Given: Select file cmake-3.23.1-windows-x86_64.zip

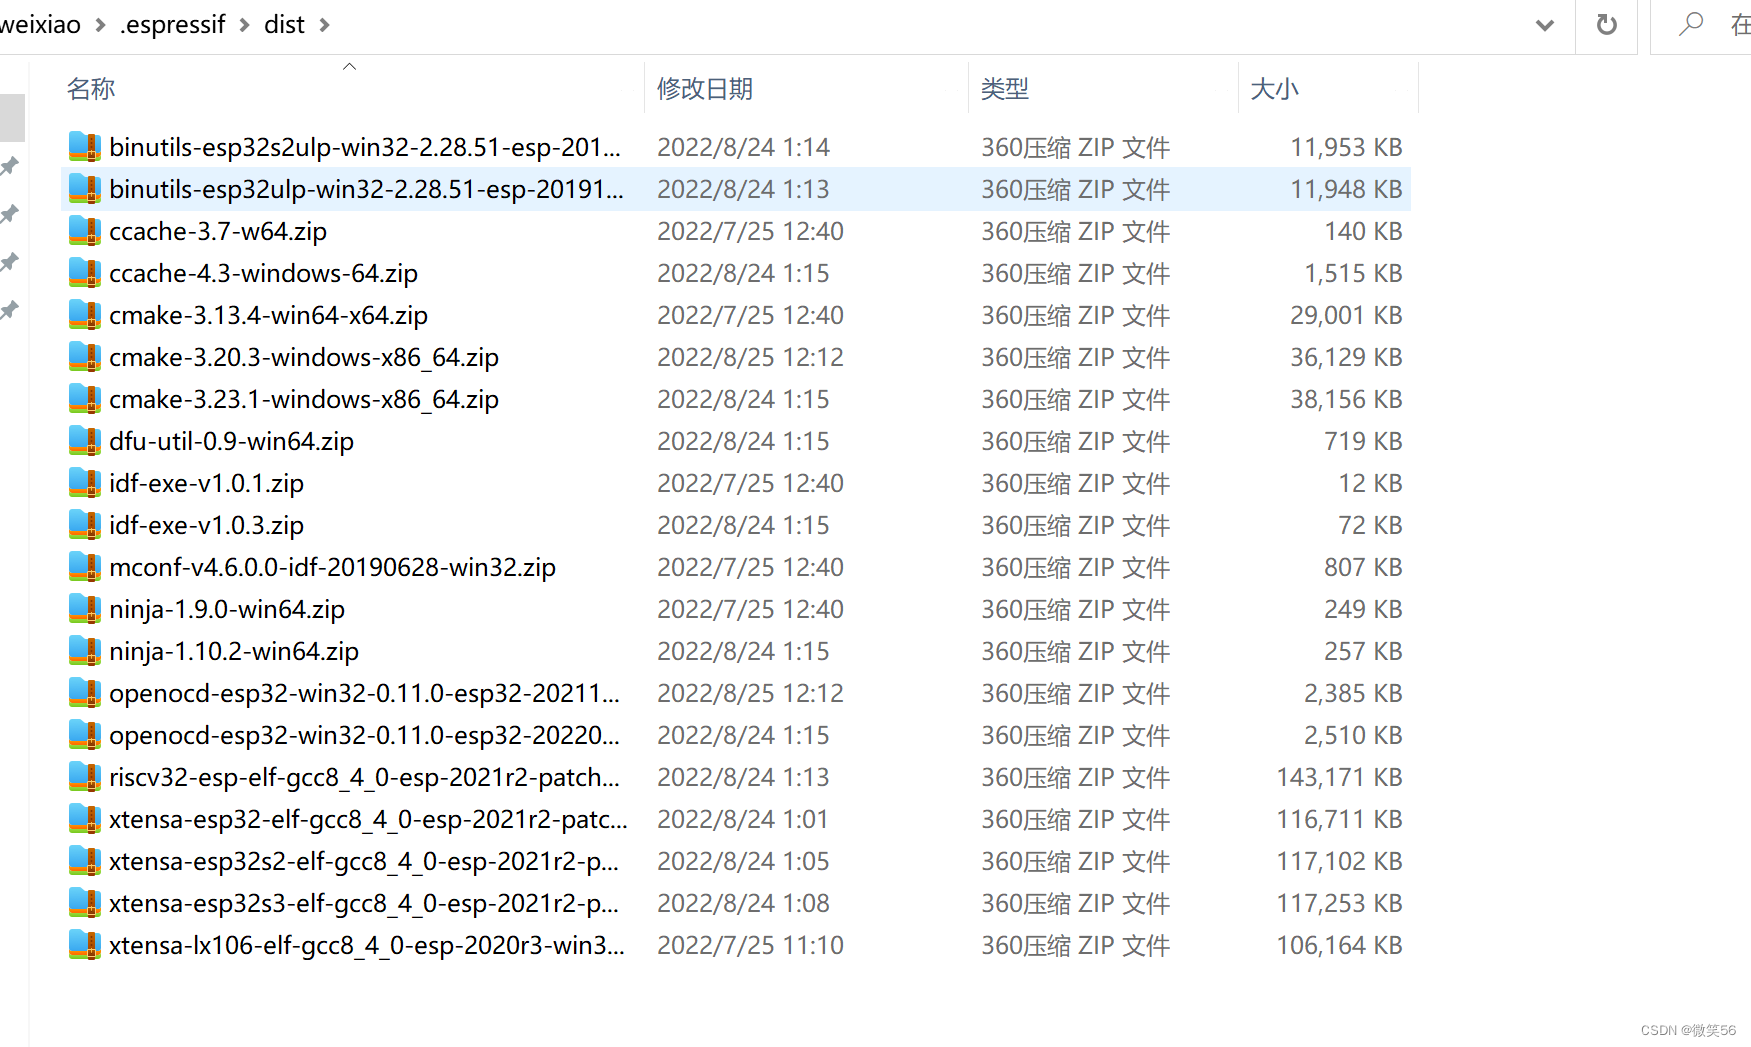Looking at the screenshot, I should (304, 399).
